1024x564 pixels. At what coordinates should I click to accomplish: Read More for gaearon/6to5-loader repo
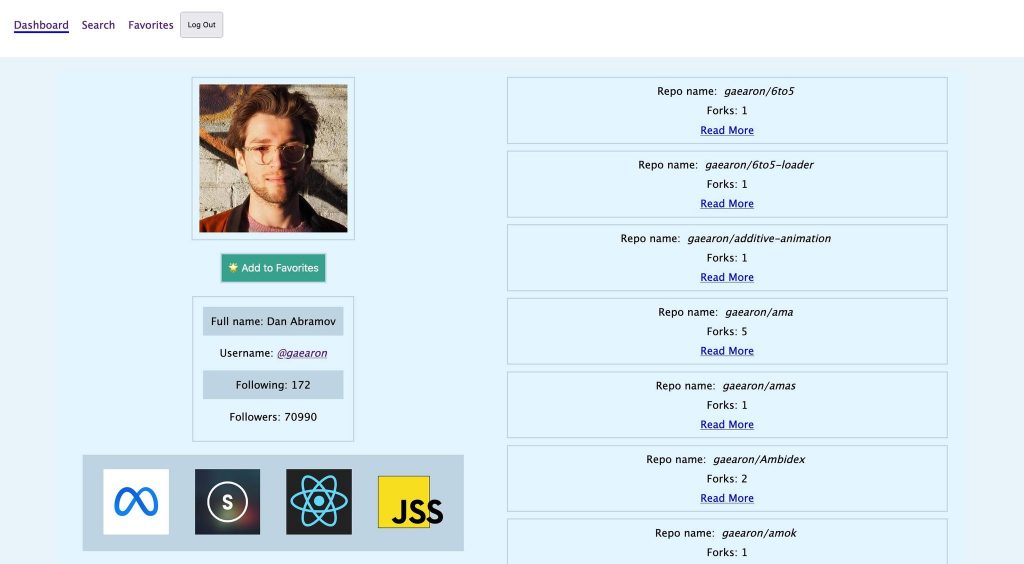pos(727,204)
